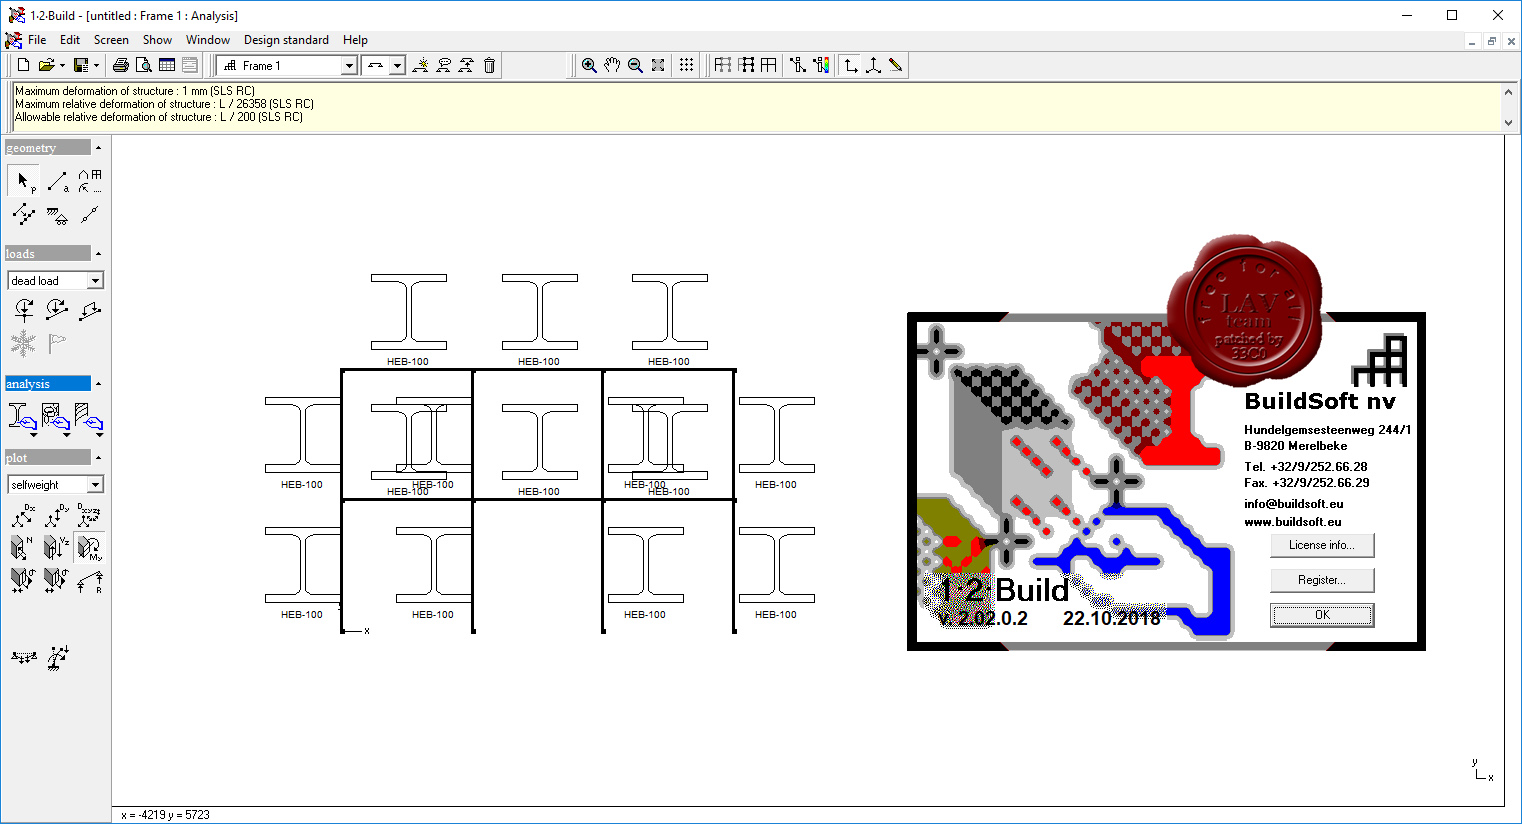The image size is (1522, 824).
Task: Open the frame wizard generator tool
Action: [90, 181]
